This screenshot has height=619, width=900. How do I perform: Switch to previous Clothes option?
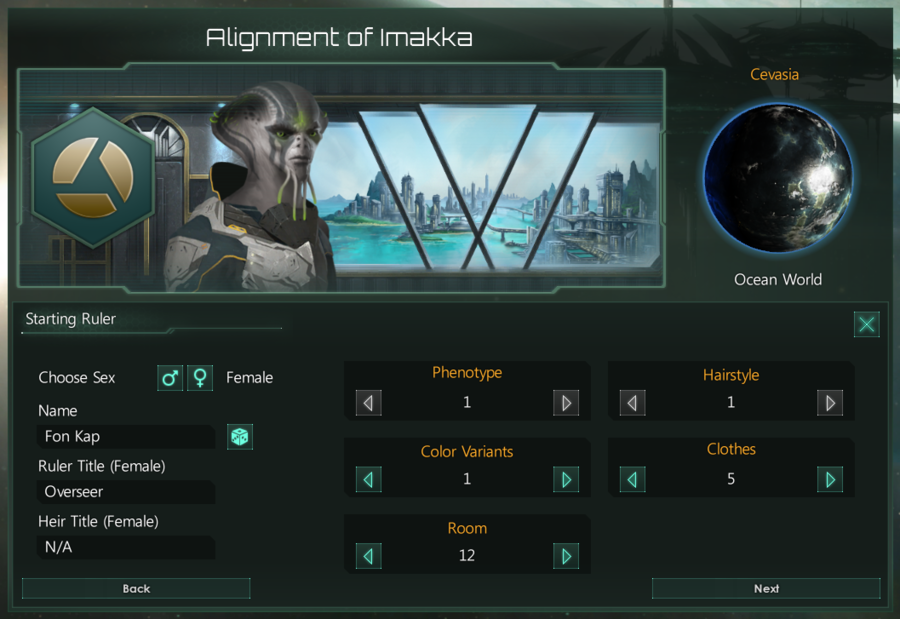point(632,479)
